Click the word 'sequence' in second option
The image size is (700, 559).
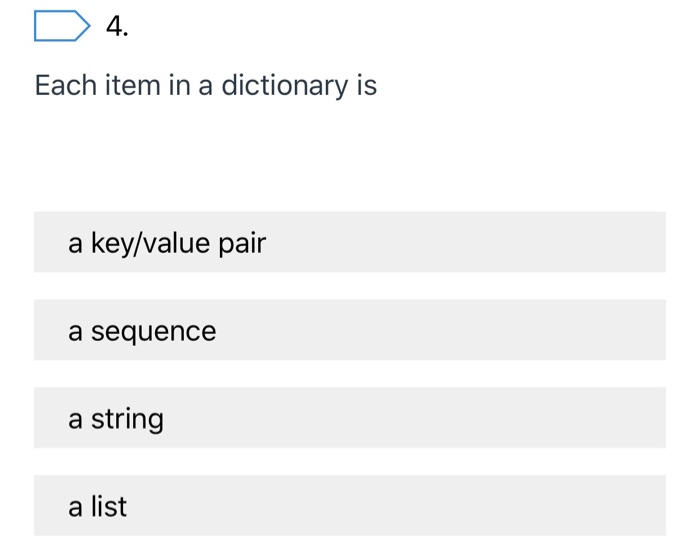pyautogui.click(x=153, y=331)
